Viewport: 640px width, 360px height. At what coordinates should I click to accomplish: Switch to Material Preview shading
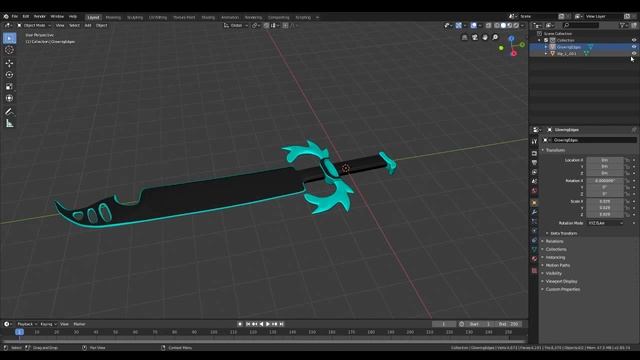[510, 25]
